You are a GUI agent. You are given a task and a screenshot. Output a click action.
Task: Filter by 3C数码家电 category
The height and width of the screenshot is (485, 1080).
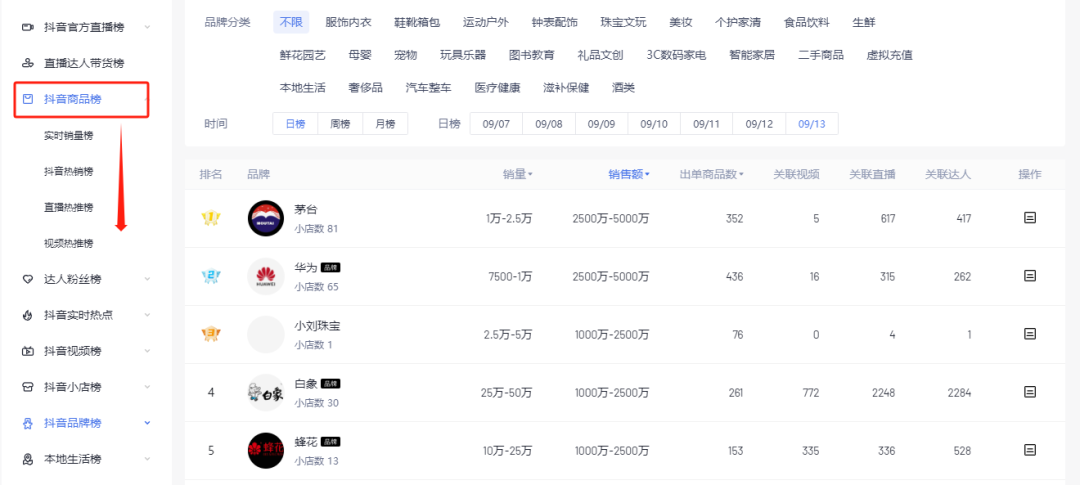(x=676, y=55)
